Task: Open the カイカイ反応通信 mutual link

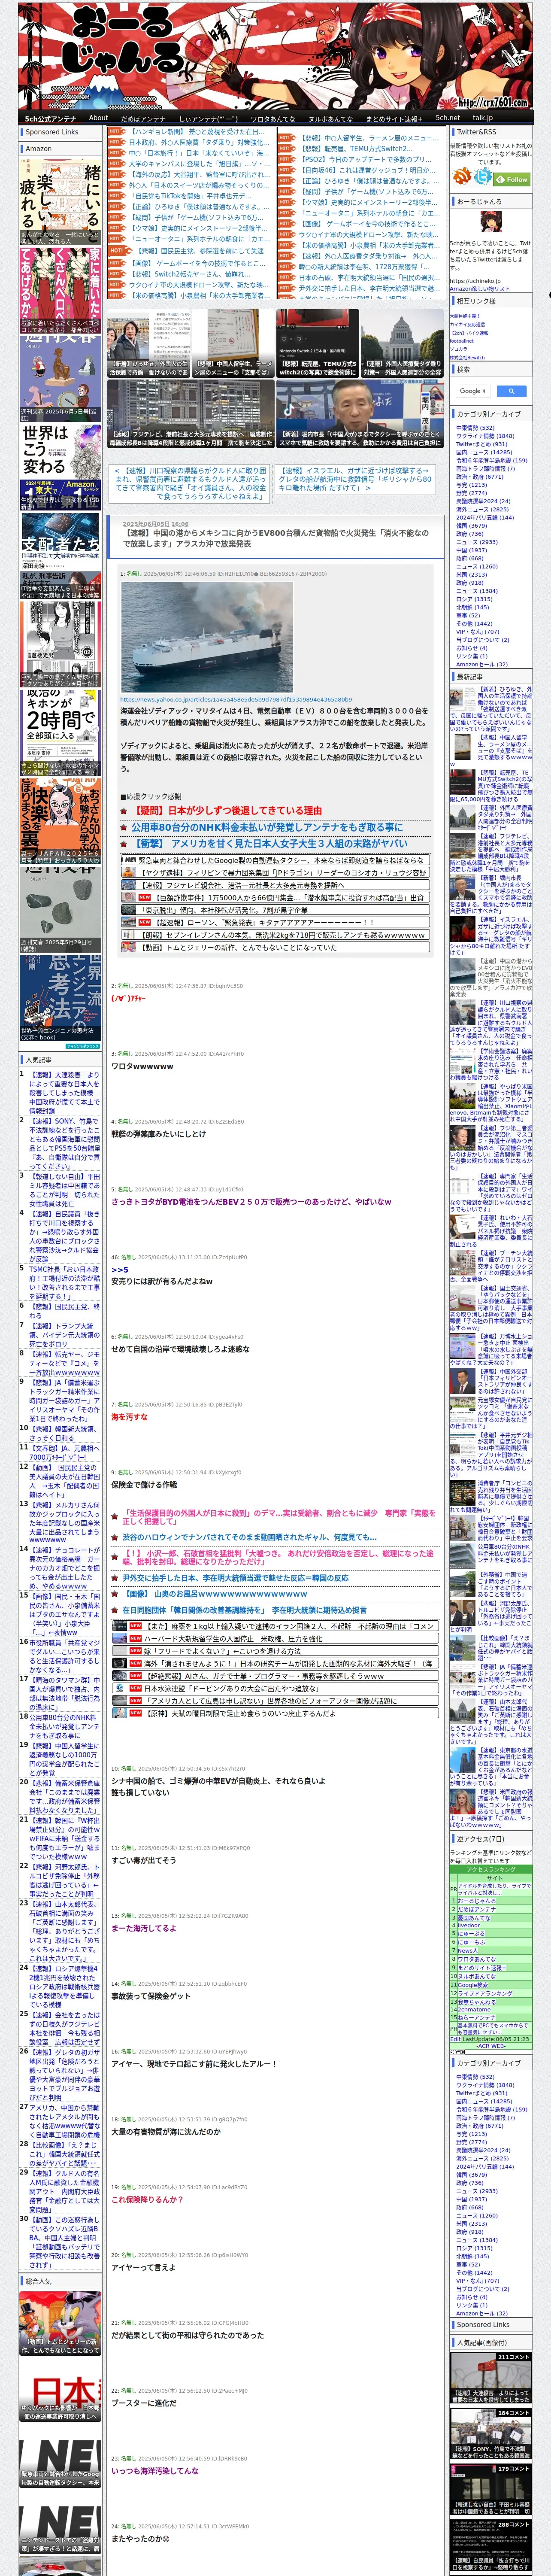Action: point(467,324)
